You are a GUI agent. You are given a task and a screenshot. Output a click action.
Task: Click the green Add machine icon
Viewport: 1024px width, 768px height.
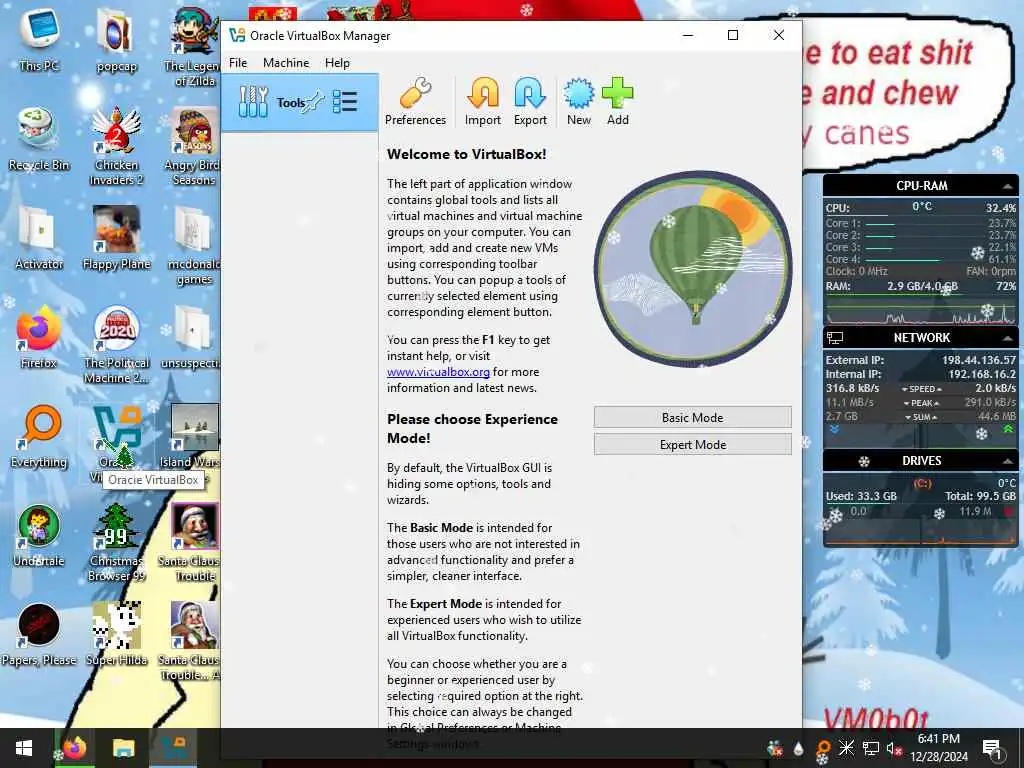pyautogui.click(x=617, y=101)
